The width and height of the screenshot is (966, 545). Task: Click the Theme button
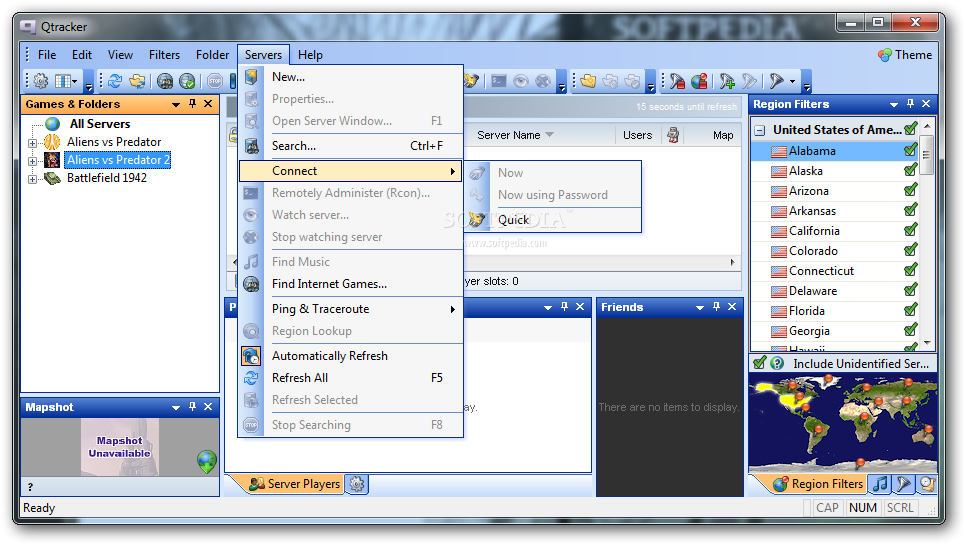[904, 55]
